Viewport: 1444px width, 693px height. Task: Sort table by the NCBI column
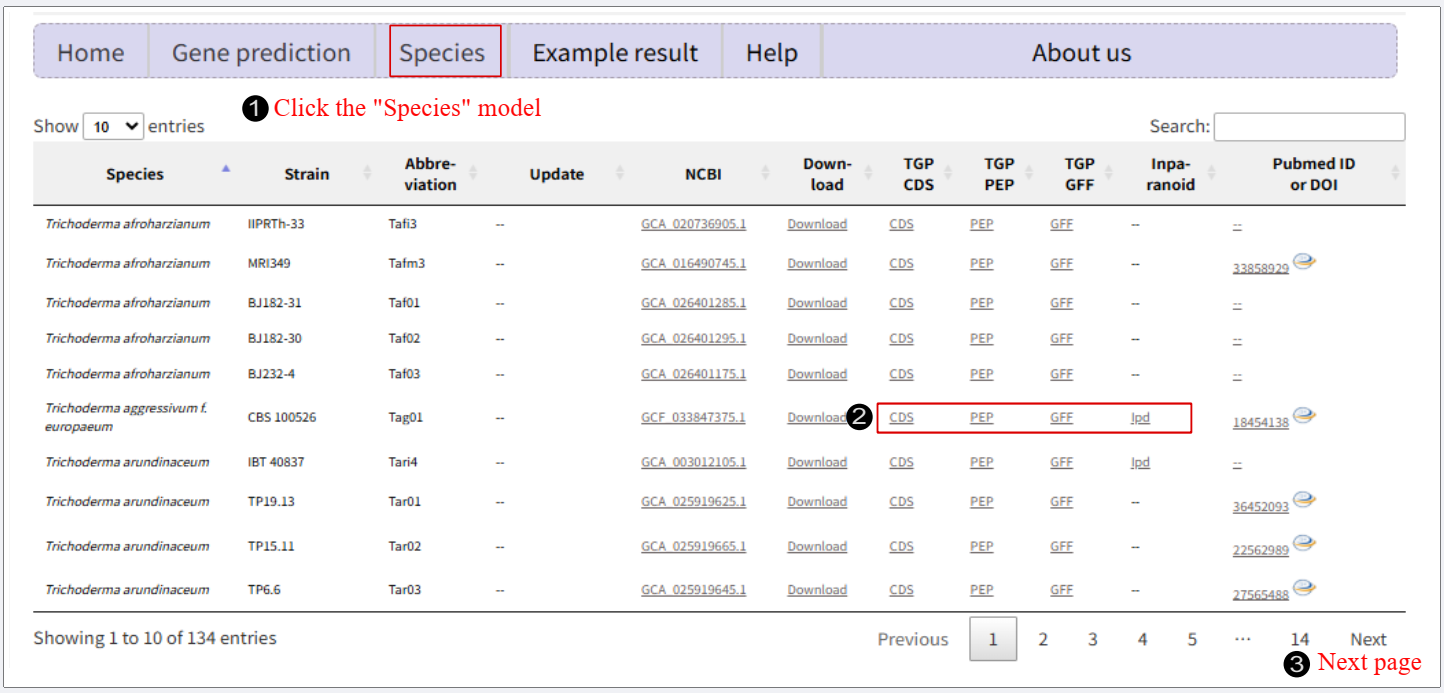point(703,174)
